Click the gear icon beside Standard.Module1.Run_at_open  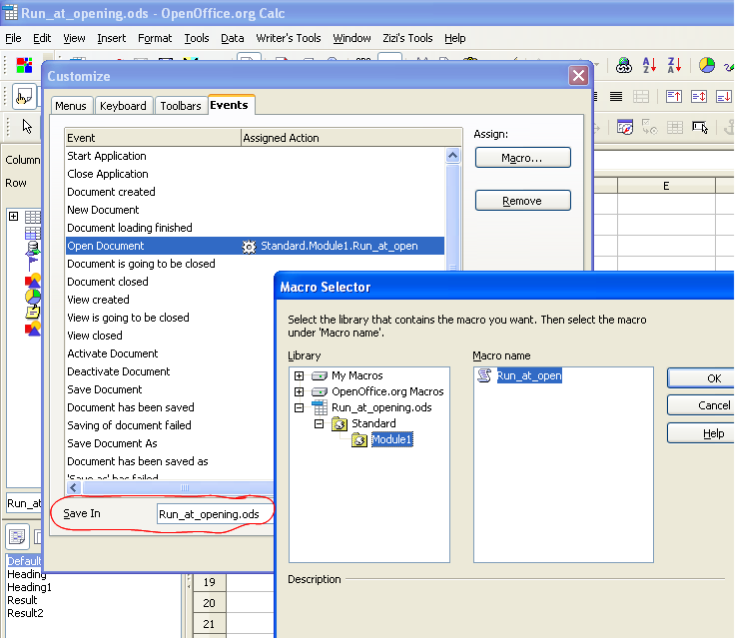249,246
